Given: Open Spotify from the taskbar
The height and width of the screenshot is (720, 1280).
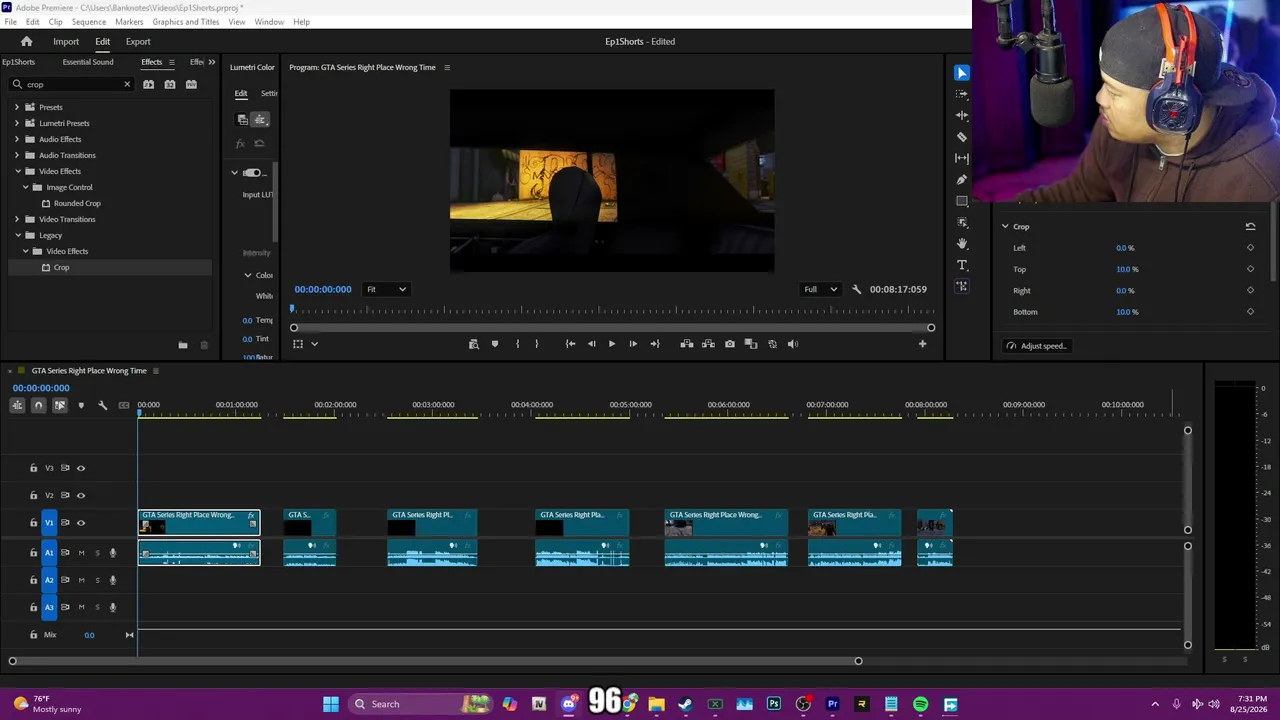Looking at the screenshot, I should (921, 704).
